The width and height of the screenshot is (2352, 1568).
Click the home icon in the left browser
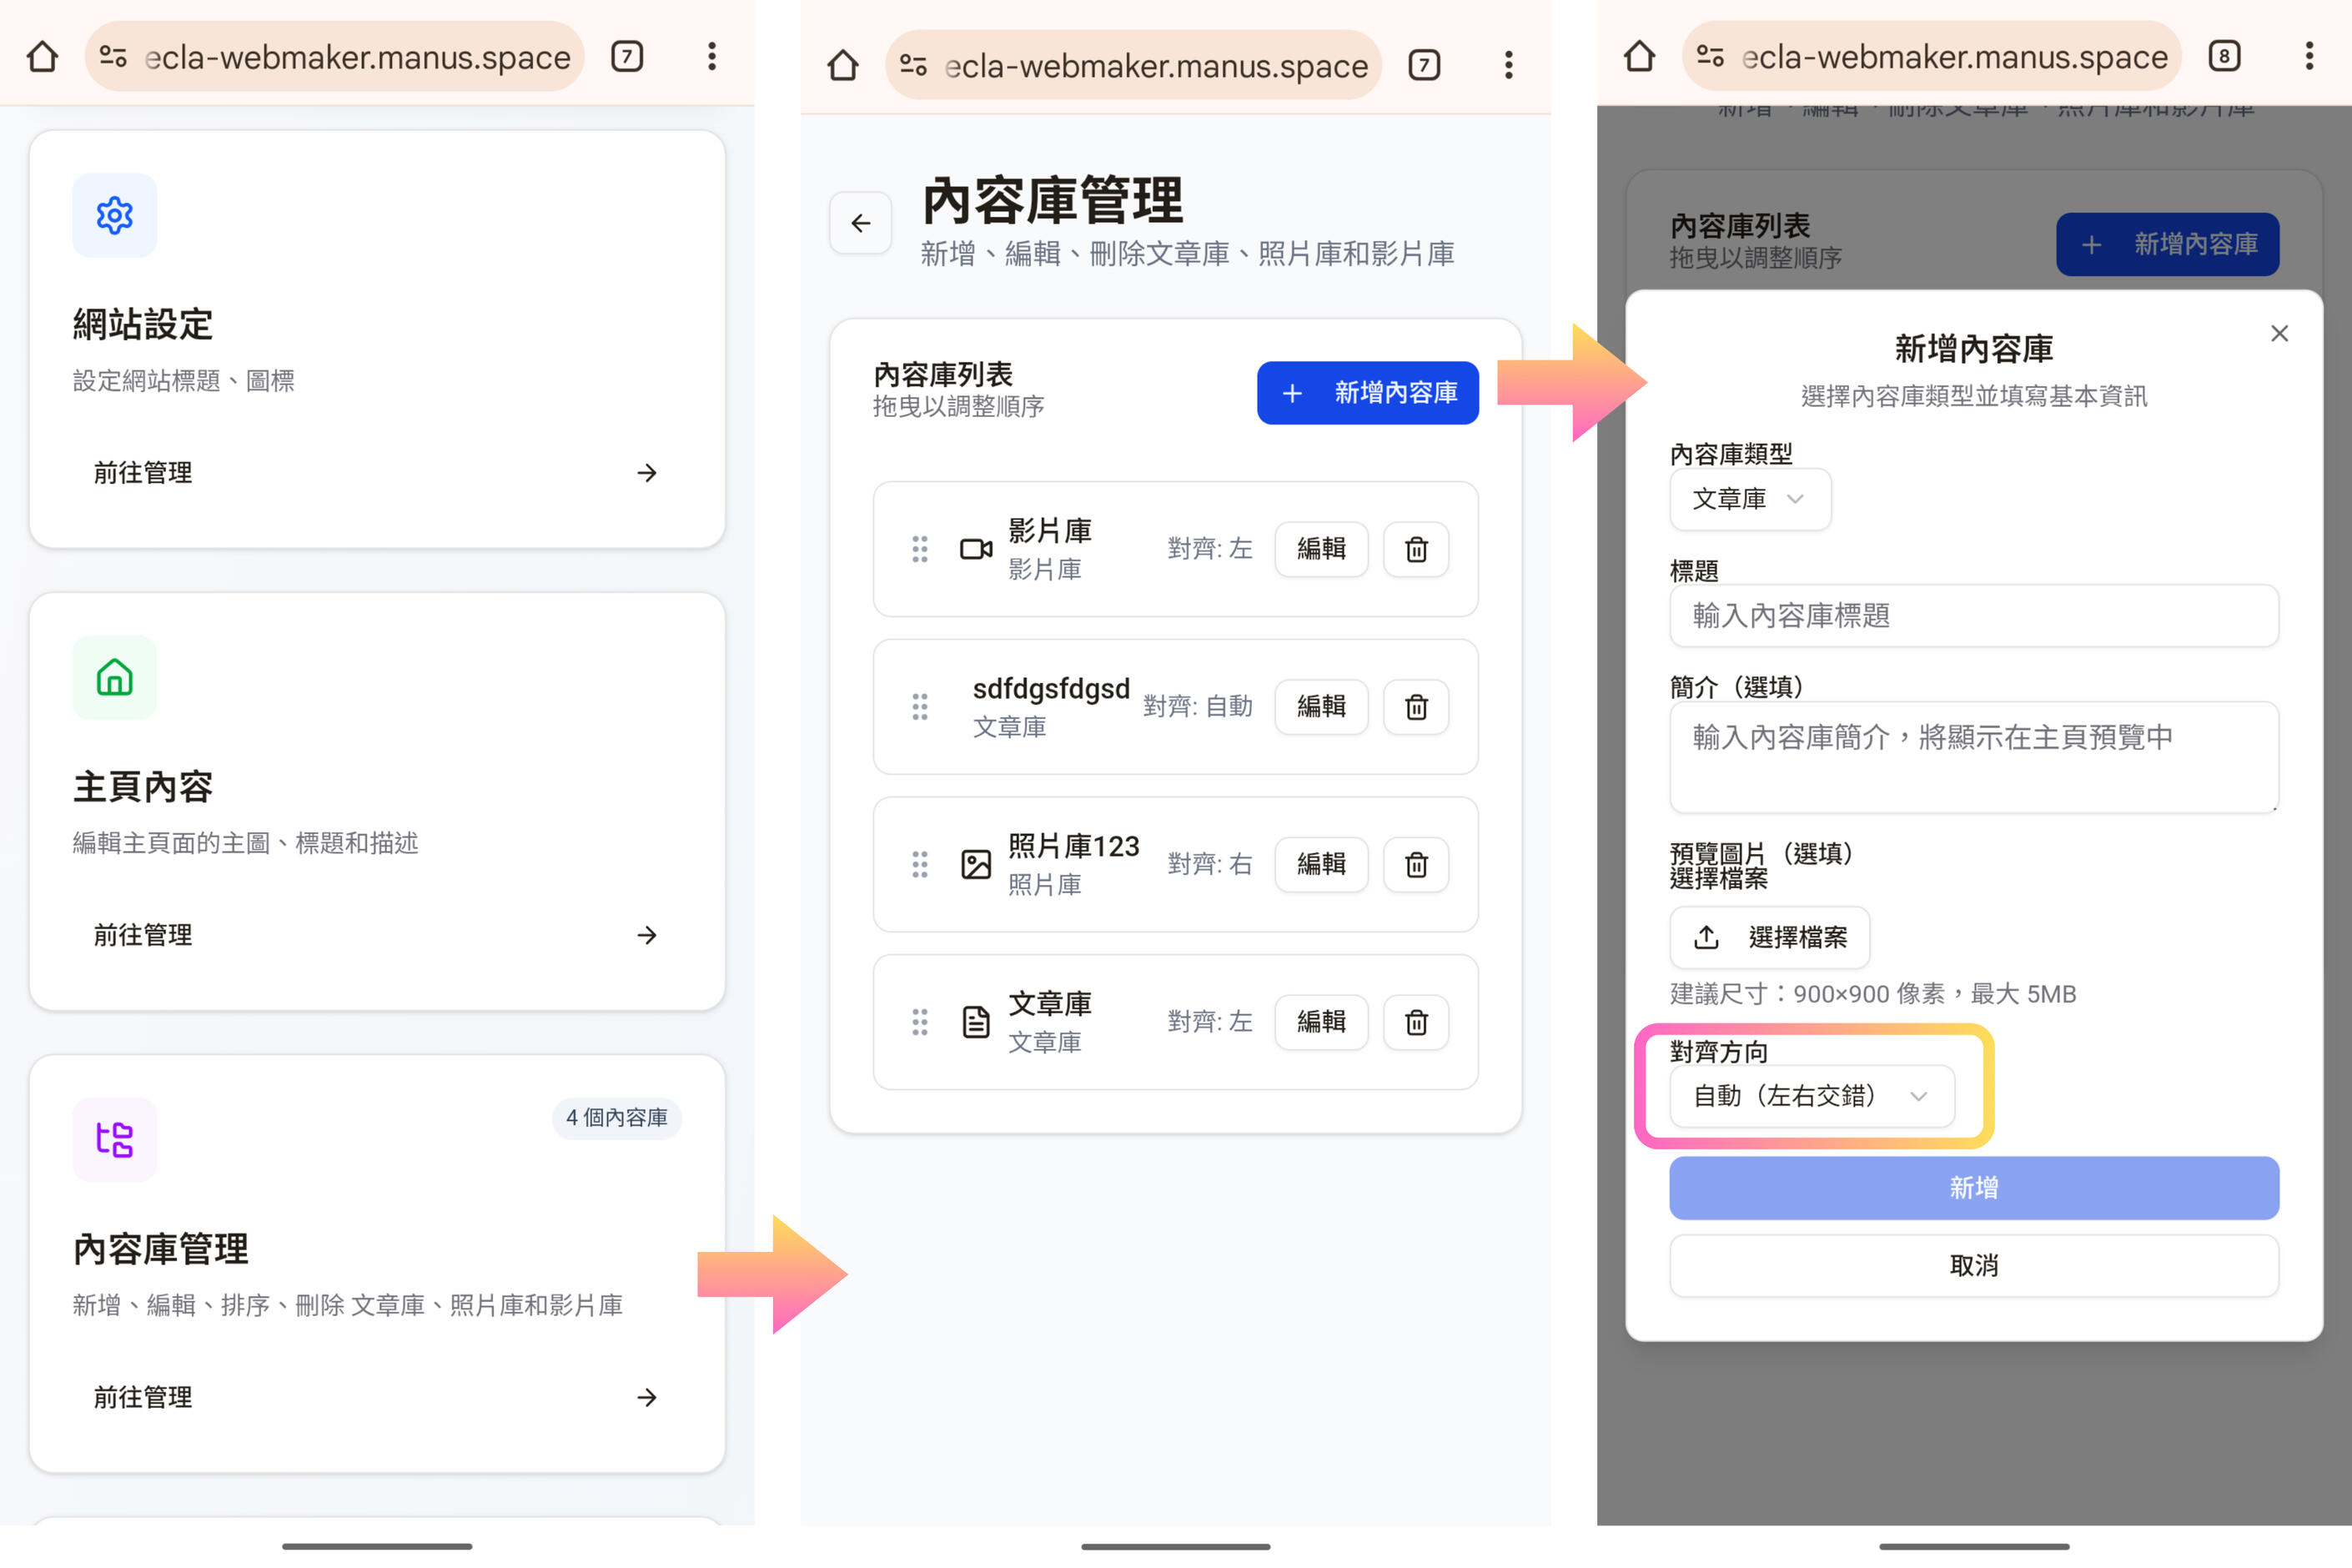coord(42,56)
